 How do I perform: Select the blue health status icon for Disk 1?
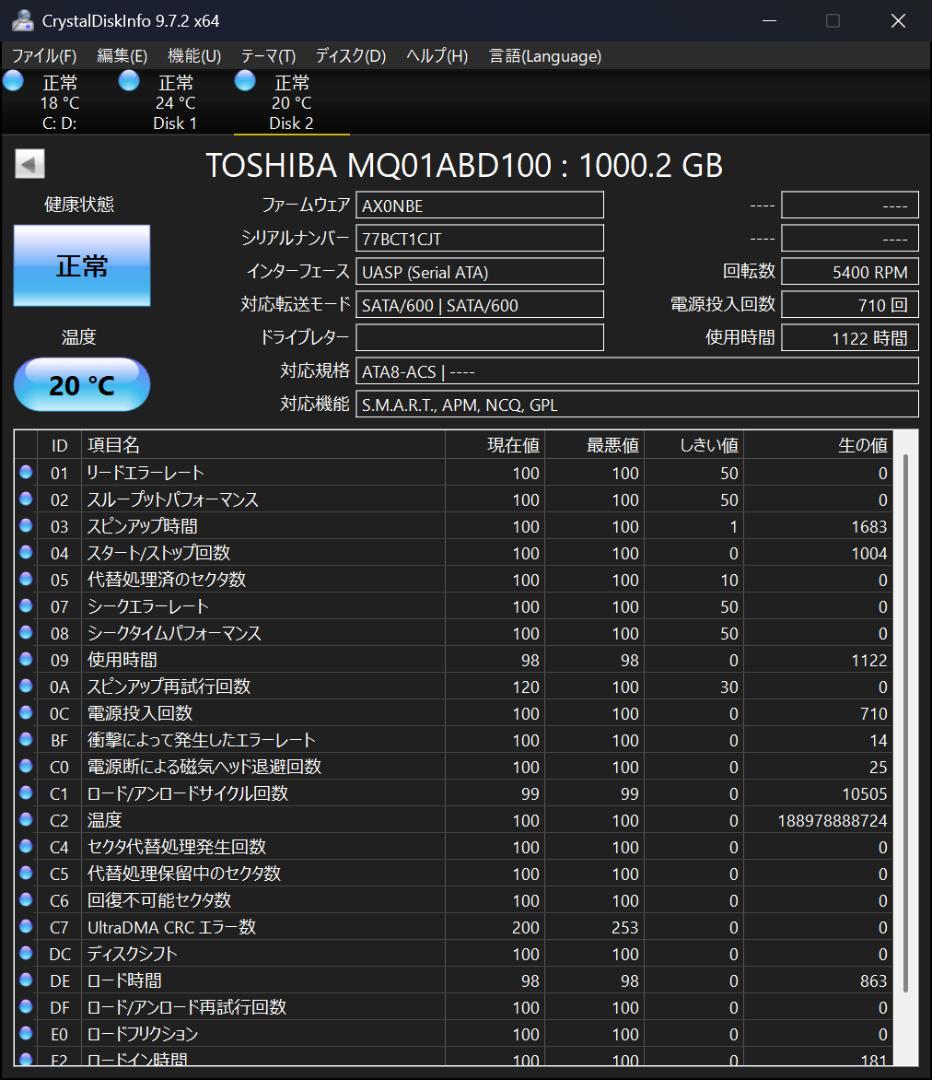(128, 82)
